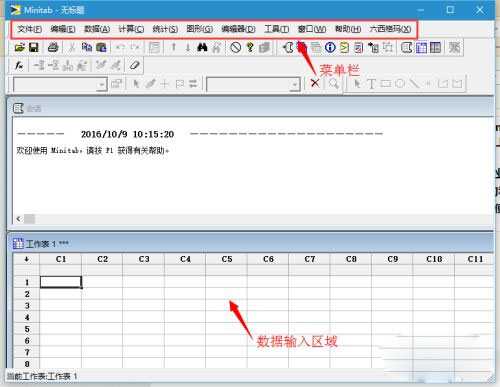
Task: Click the Show Session Folder icon
Action: click(288, 47)
